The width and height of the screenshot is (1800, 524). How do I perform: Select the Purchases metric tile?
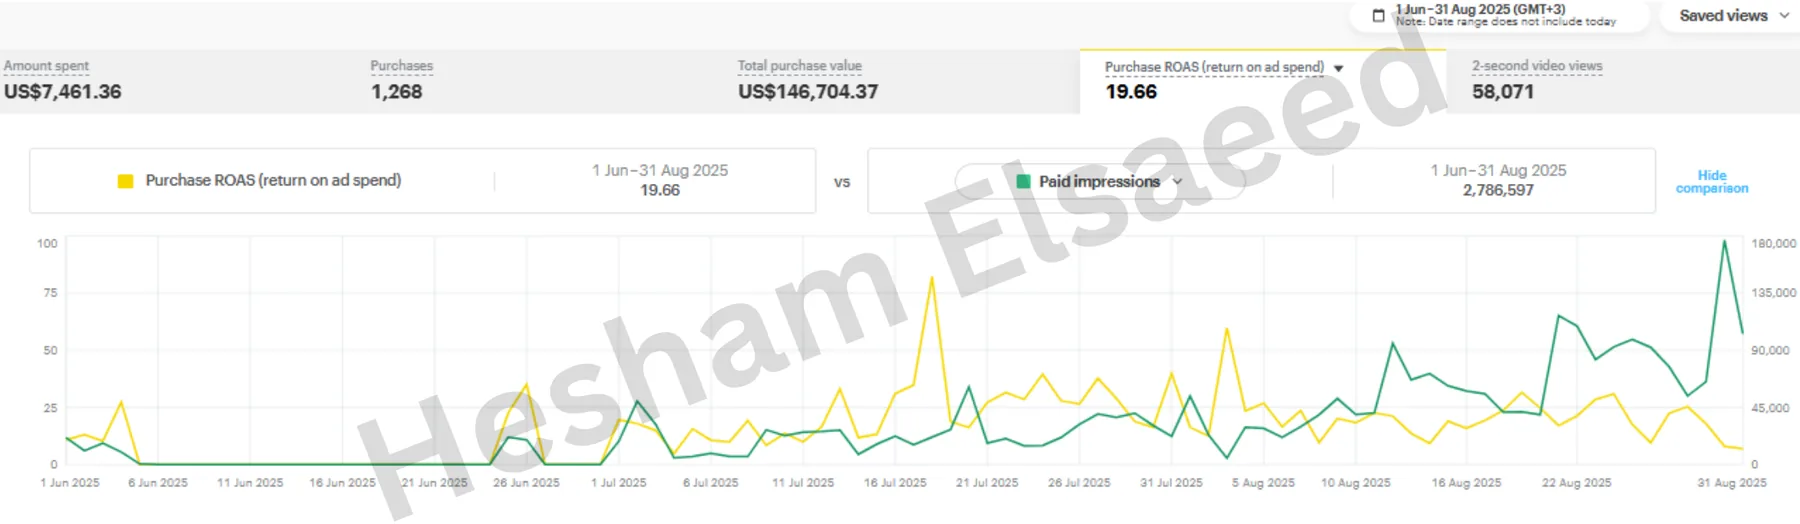(x=550, y=80)
